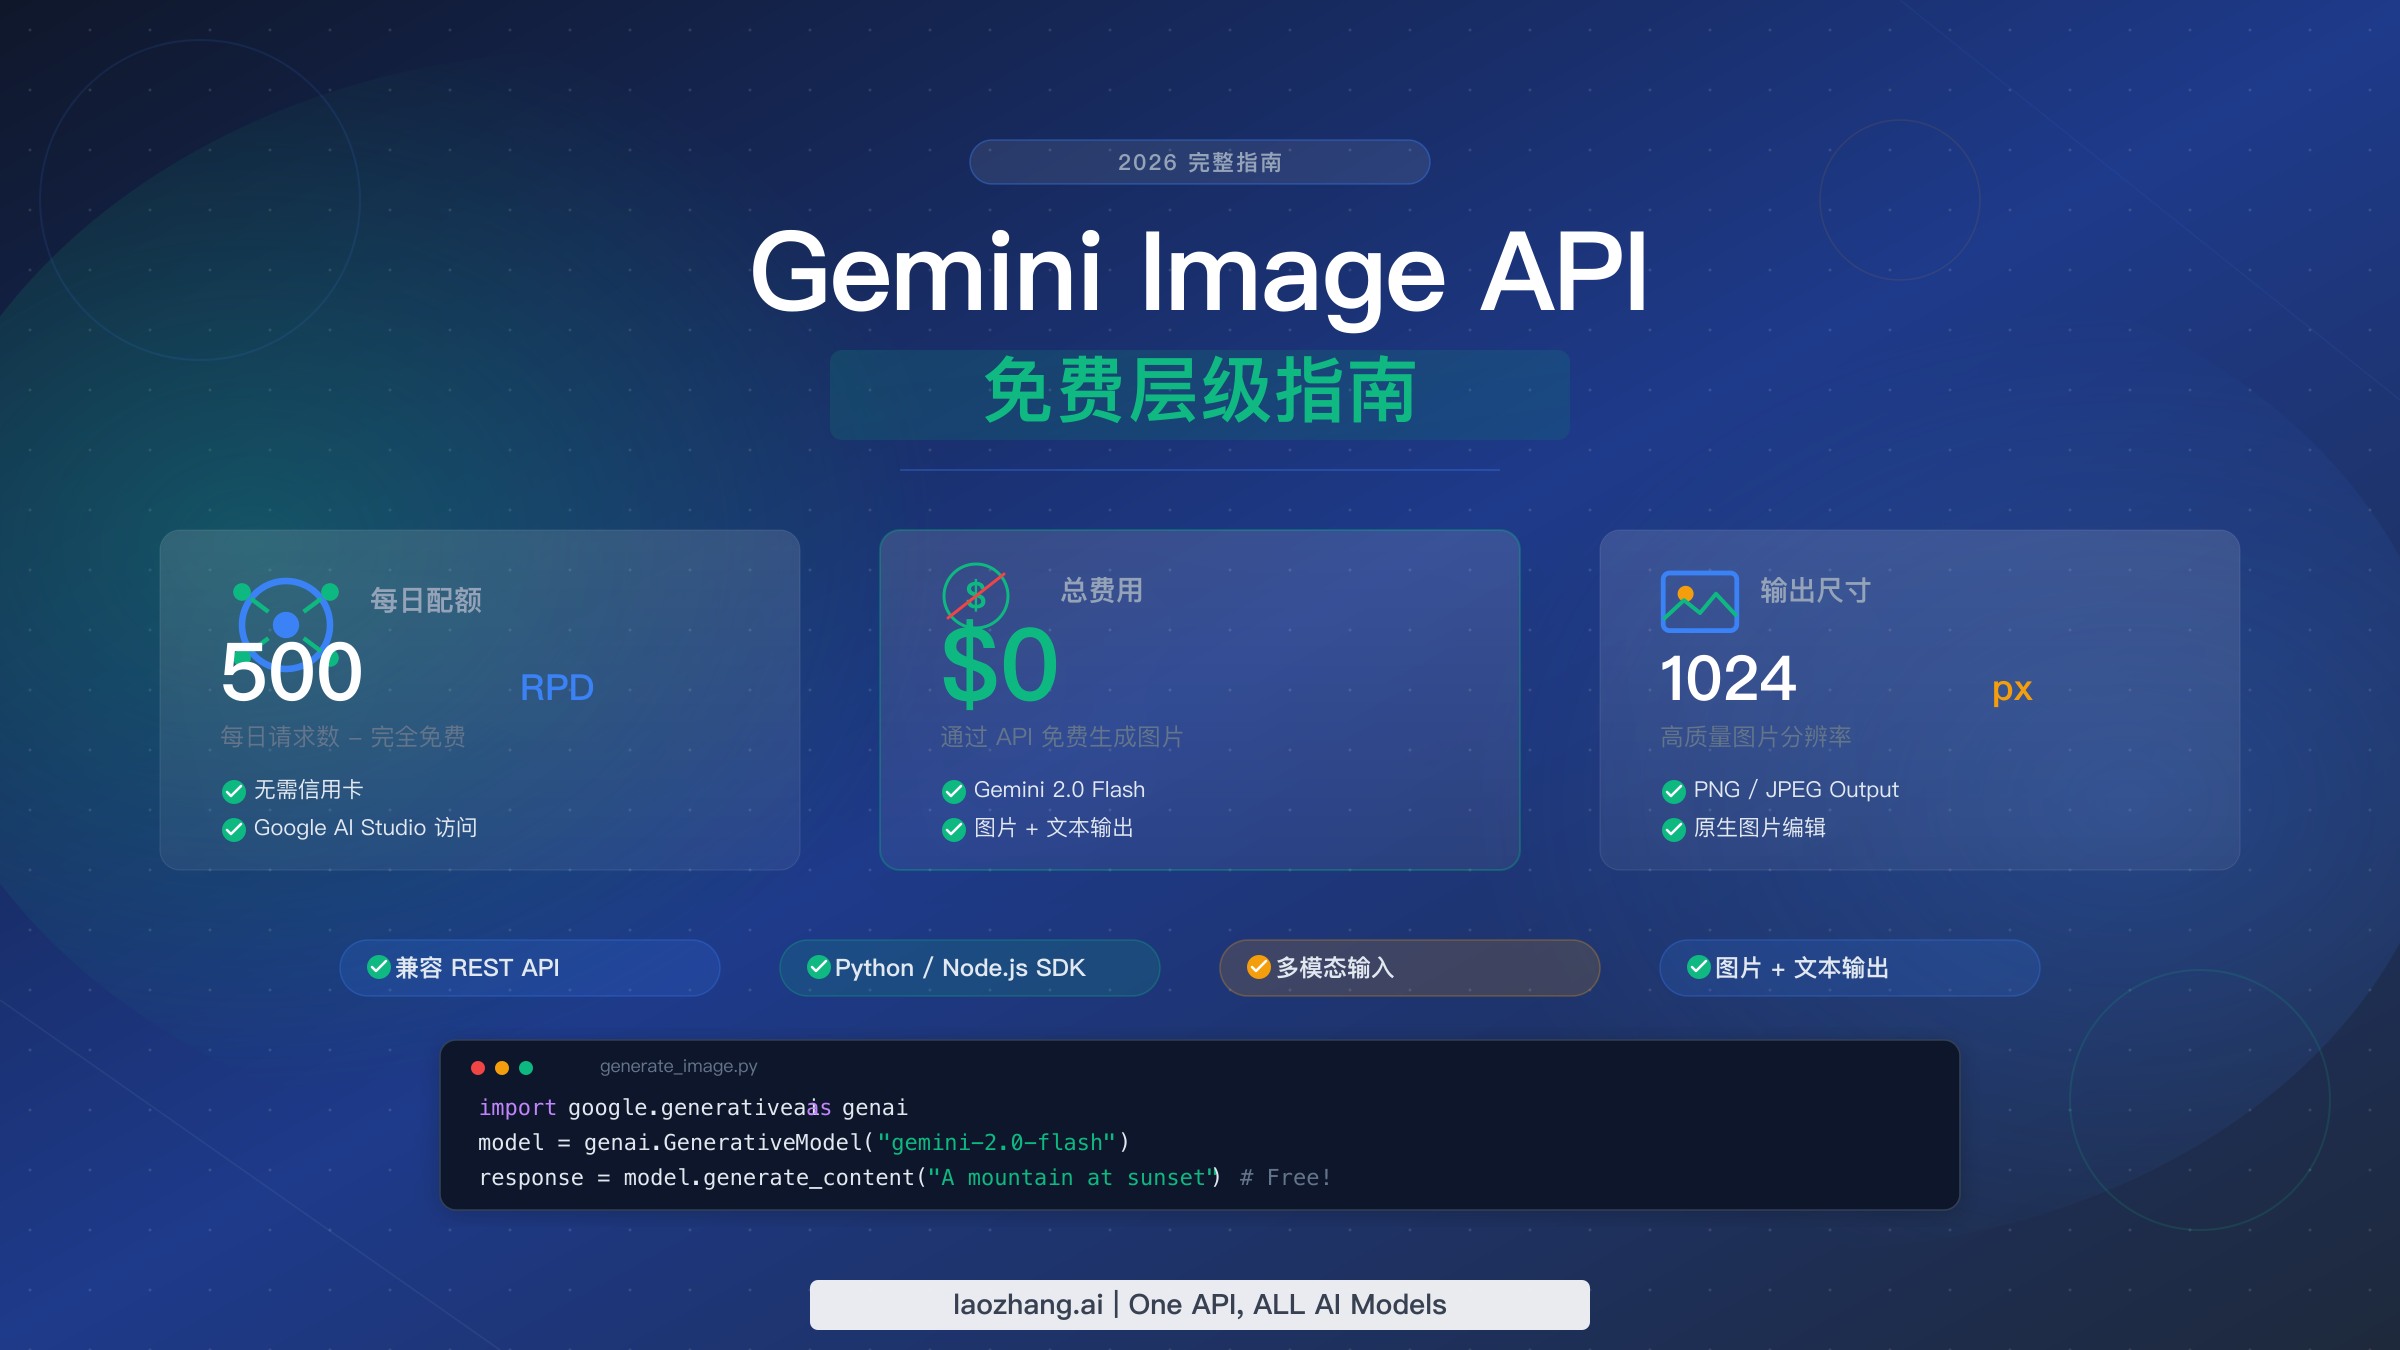Screen dimensions: 2400x1350
Task: Click checkmark beside Google AI Studio 访问
Action: click(234, 829)
